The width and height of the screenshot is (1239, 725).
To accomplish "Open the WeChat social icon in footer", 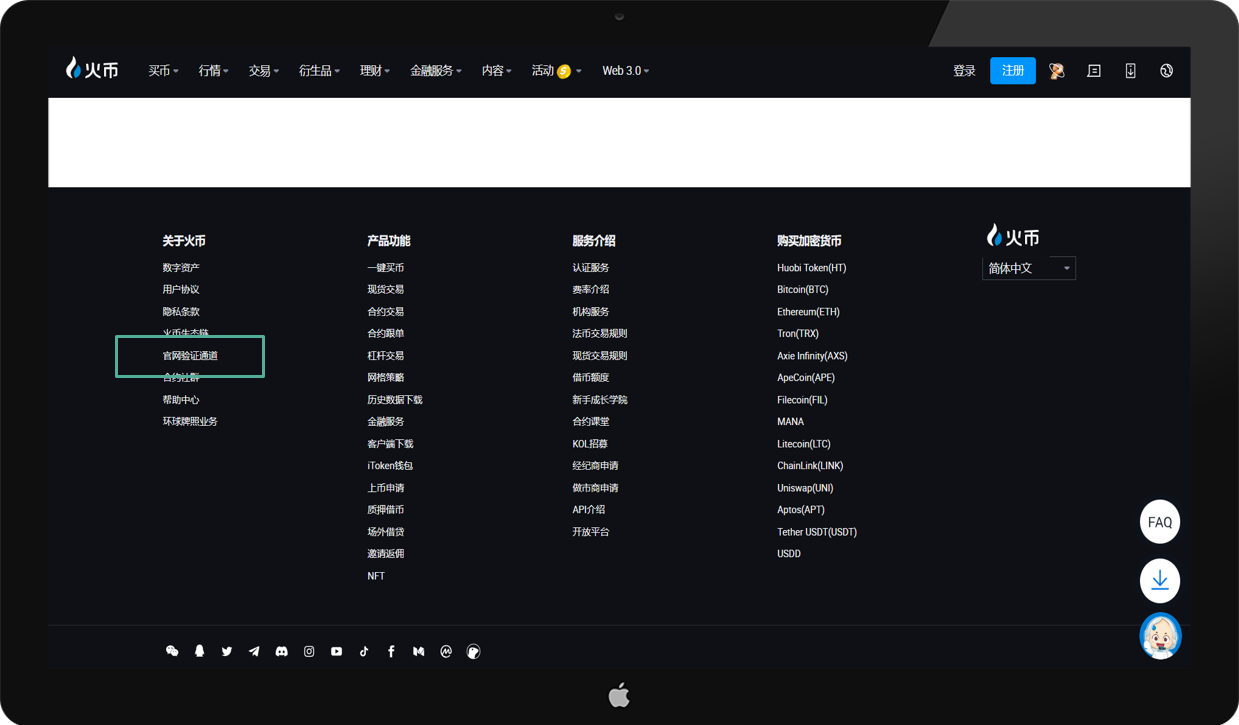I will click(x=172, y=651).
